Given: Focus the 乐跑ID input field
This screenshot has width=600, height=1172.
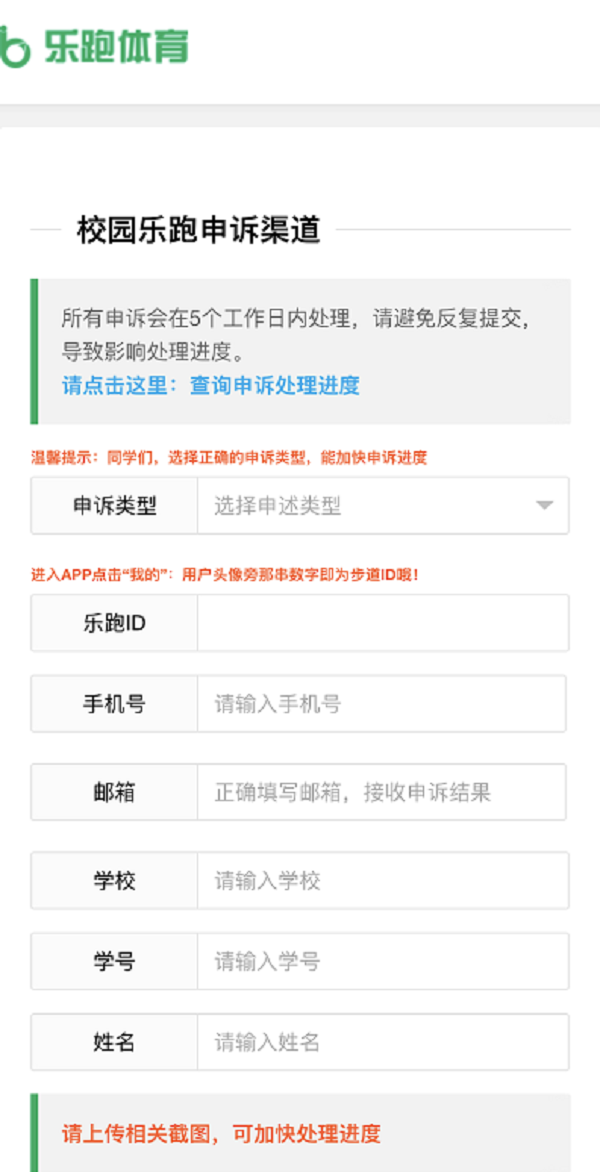Looking at the screenshot, I should [382, 623].
